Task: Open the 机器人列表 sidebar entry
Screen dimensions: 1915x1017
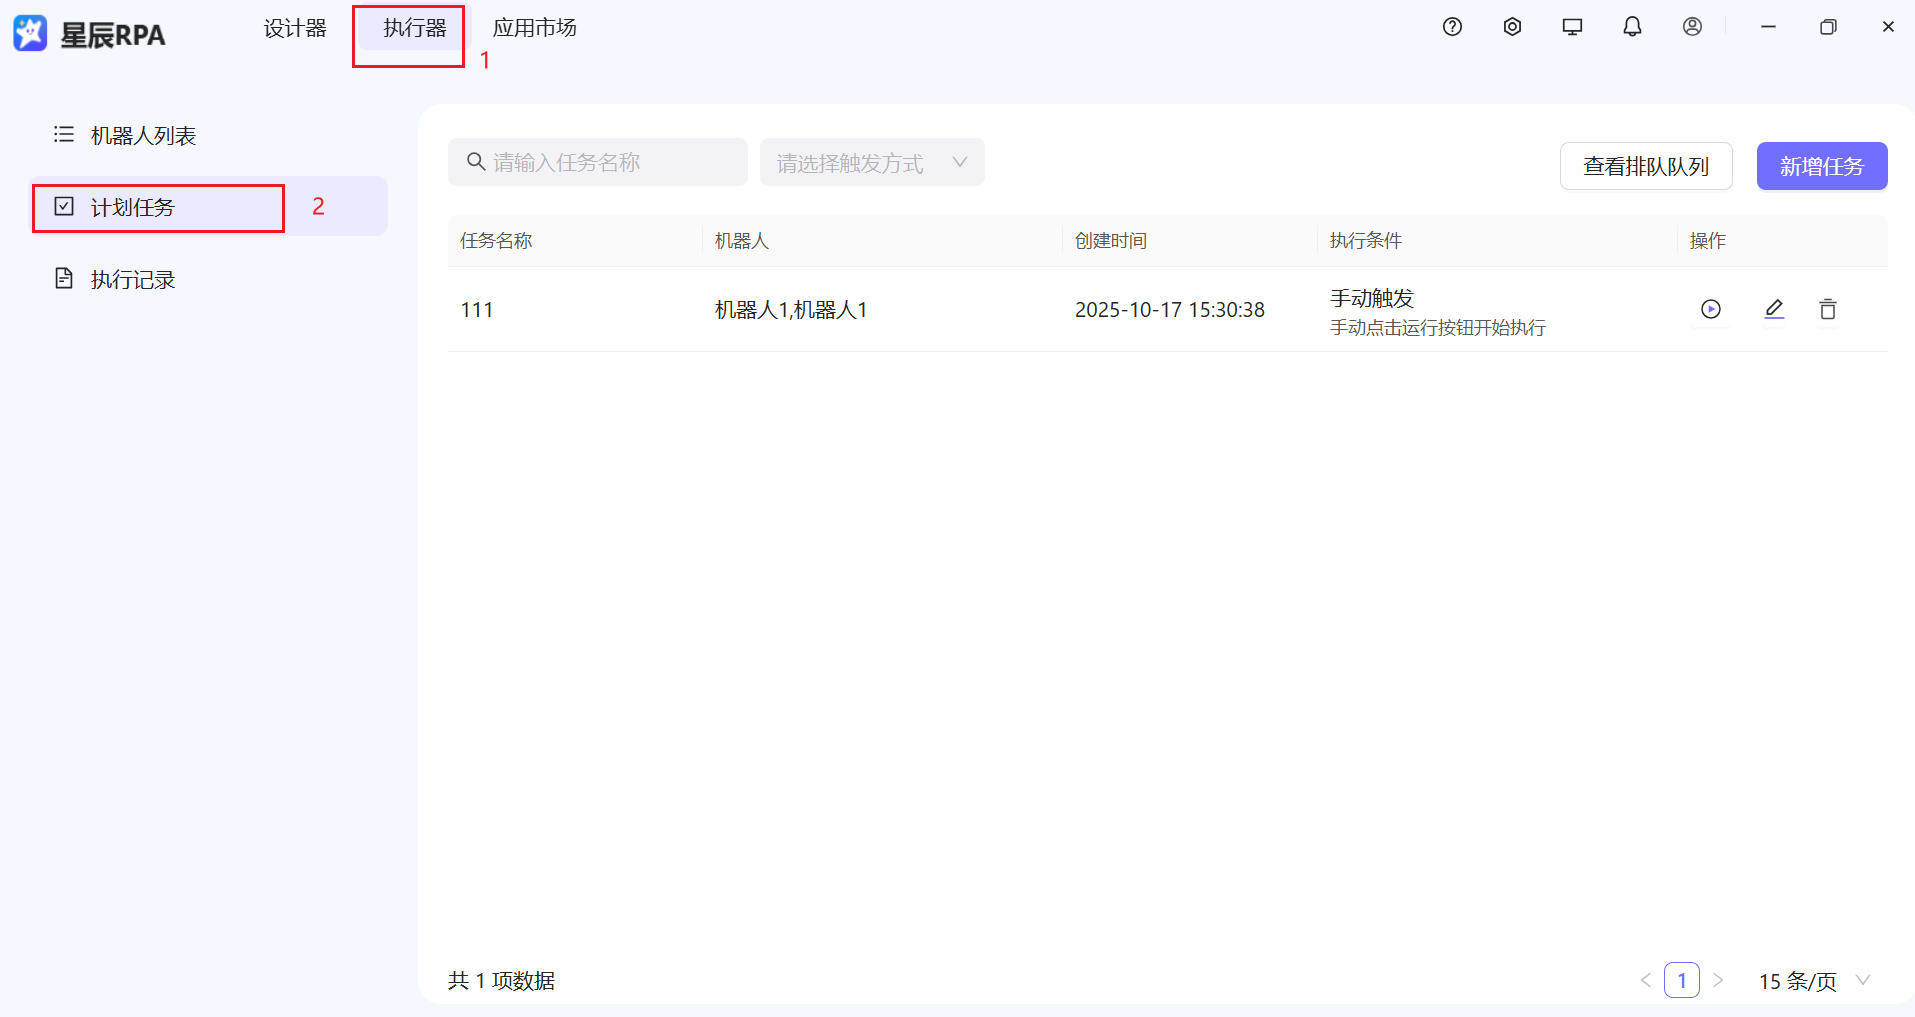Action: click(x=143, y=134)
